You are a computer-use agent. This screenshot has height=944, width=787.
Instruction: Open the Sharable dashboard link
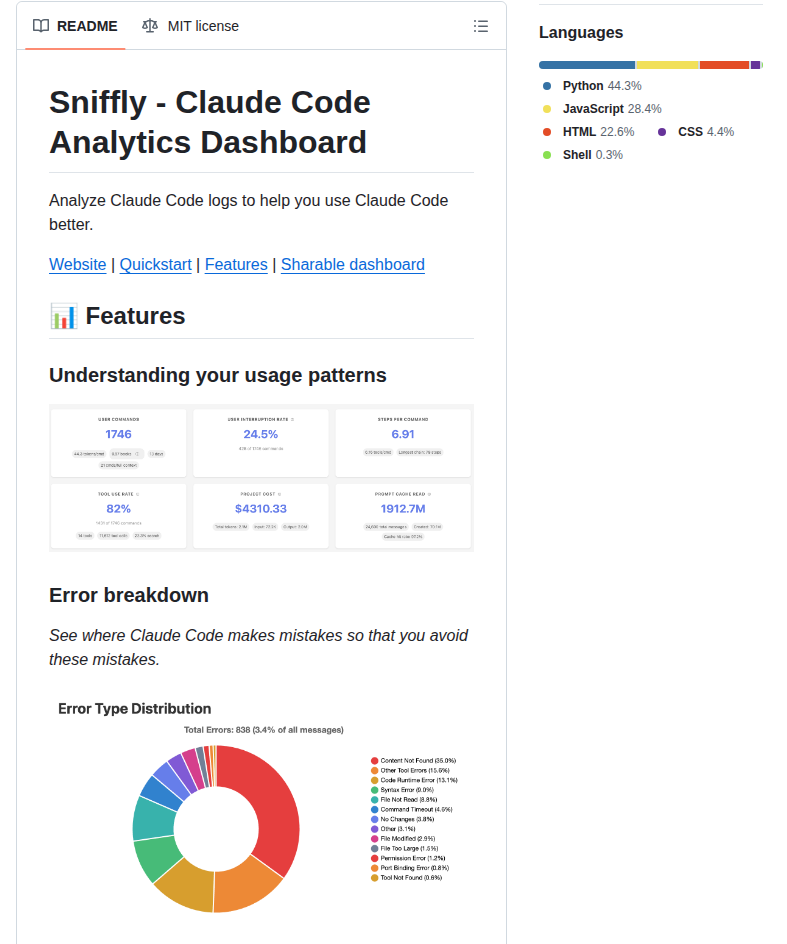tap(353, 264)
